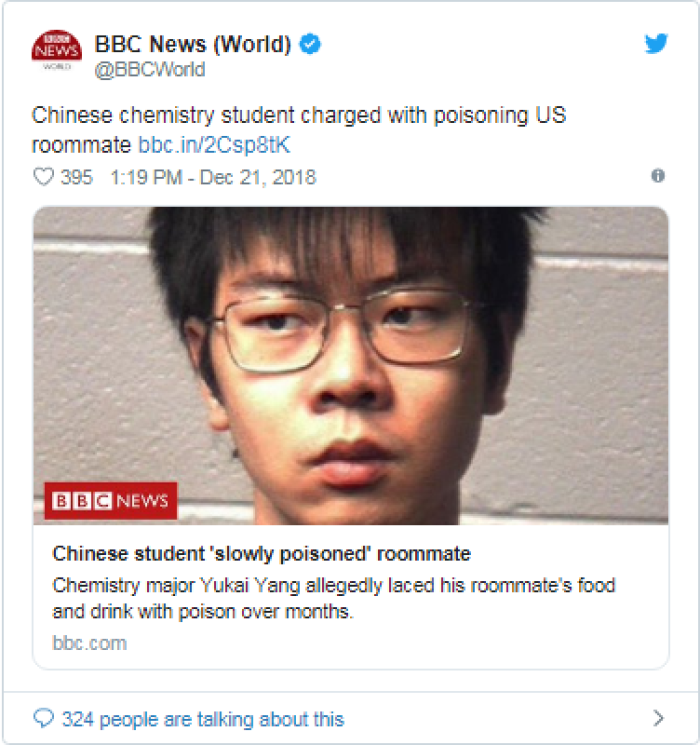The width and height of the screenshot is (700, 745).
Task: Open the tweet info circle icon
Action: [658, 176]
